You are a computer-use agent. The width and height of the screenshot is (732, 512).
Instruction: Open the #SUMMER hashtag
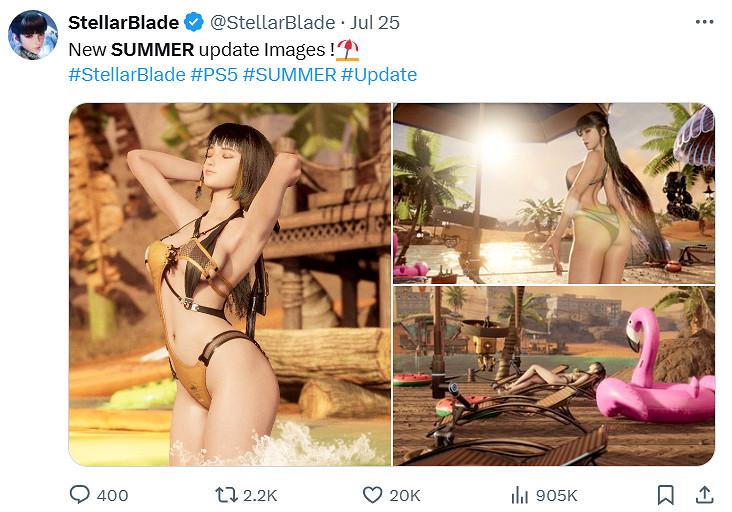pos(289,75)
